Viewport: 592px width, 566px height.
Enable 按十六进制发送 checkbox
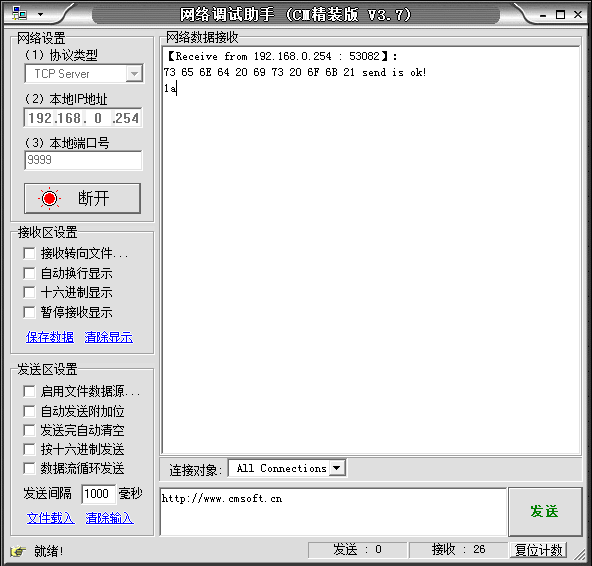click(x=29, y=449)
